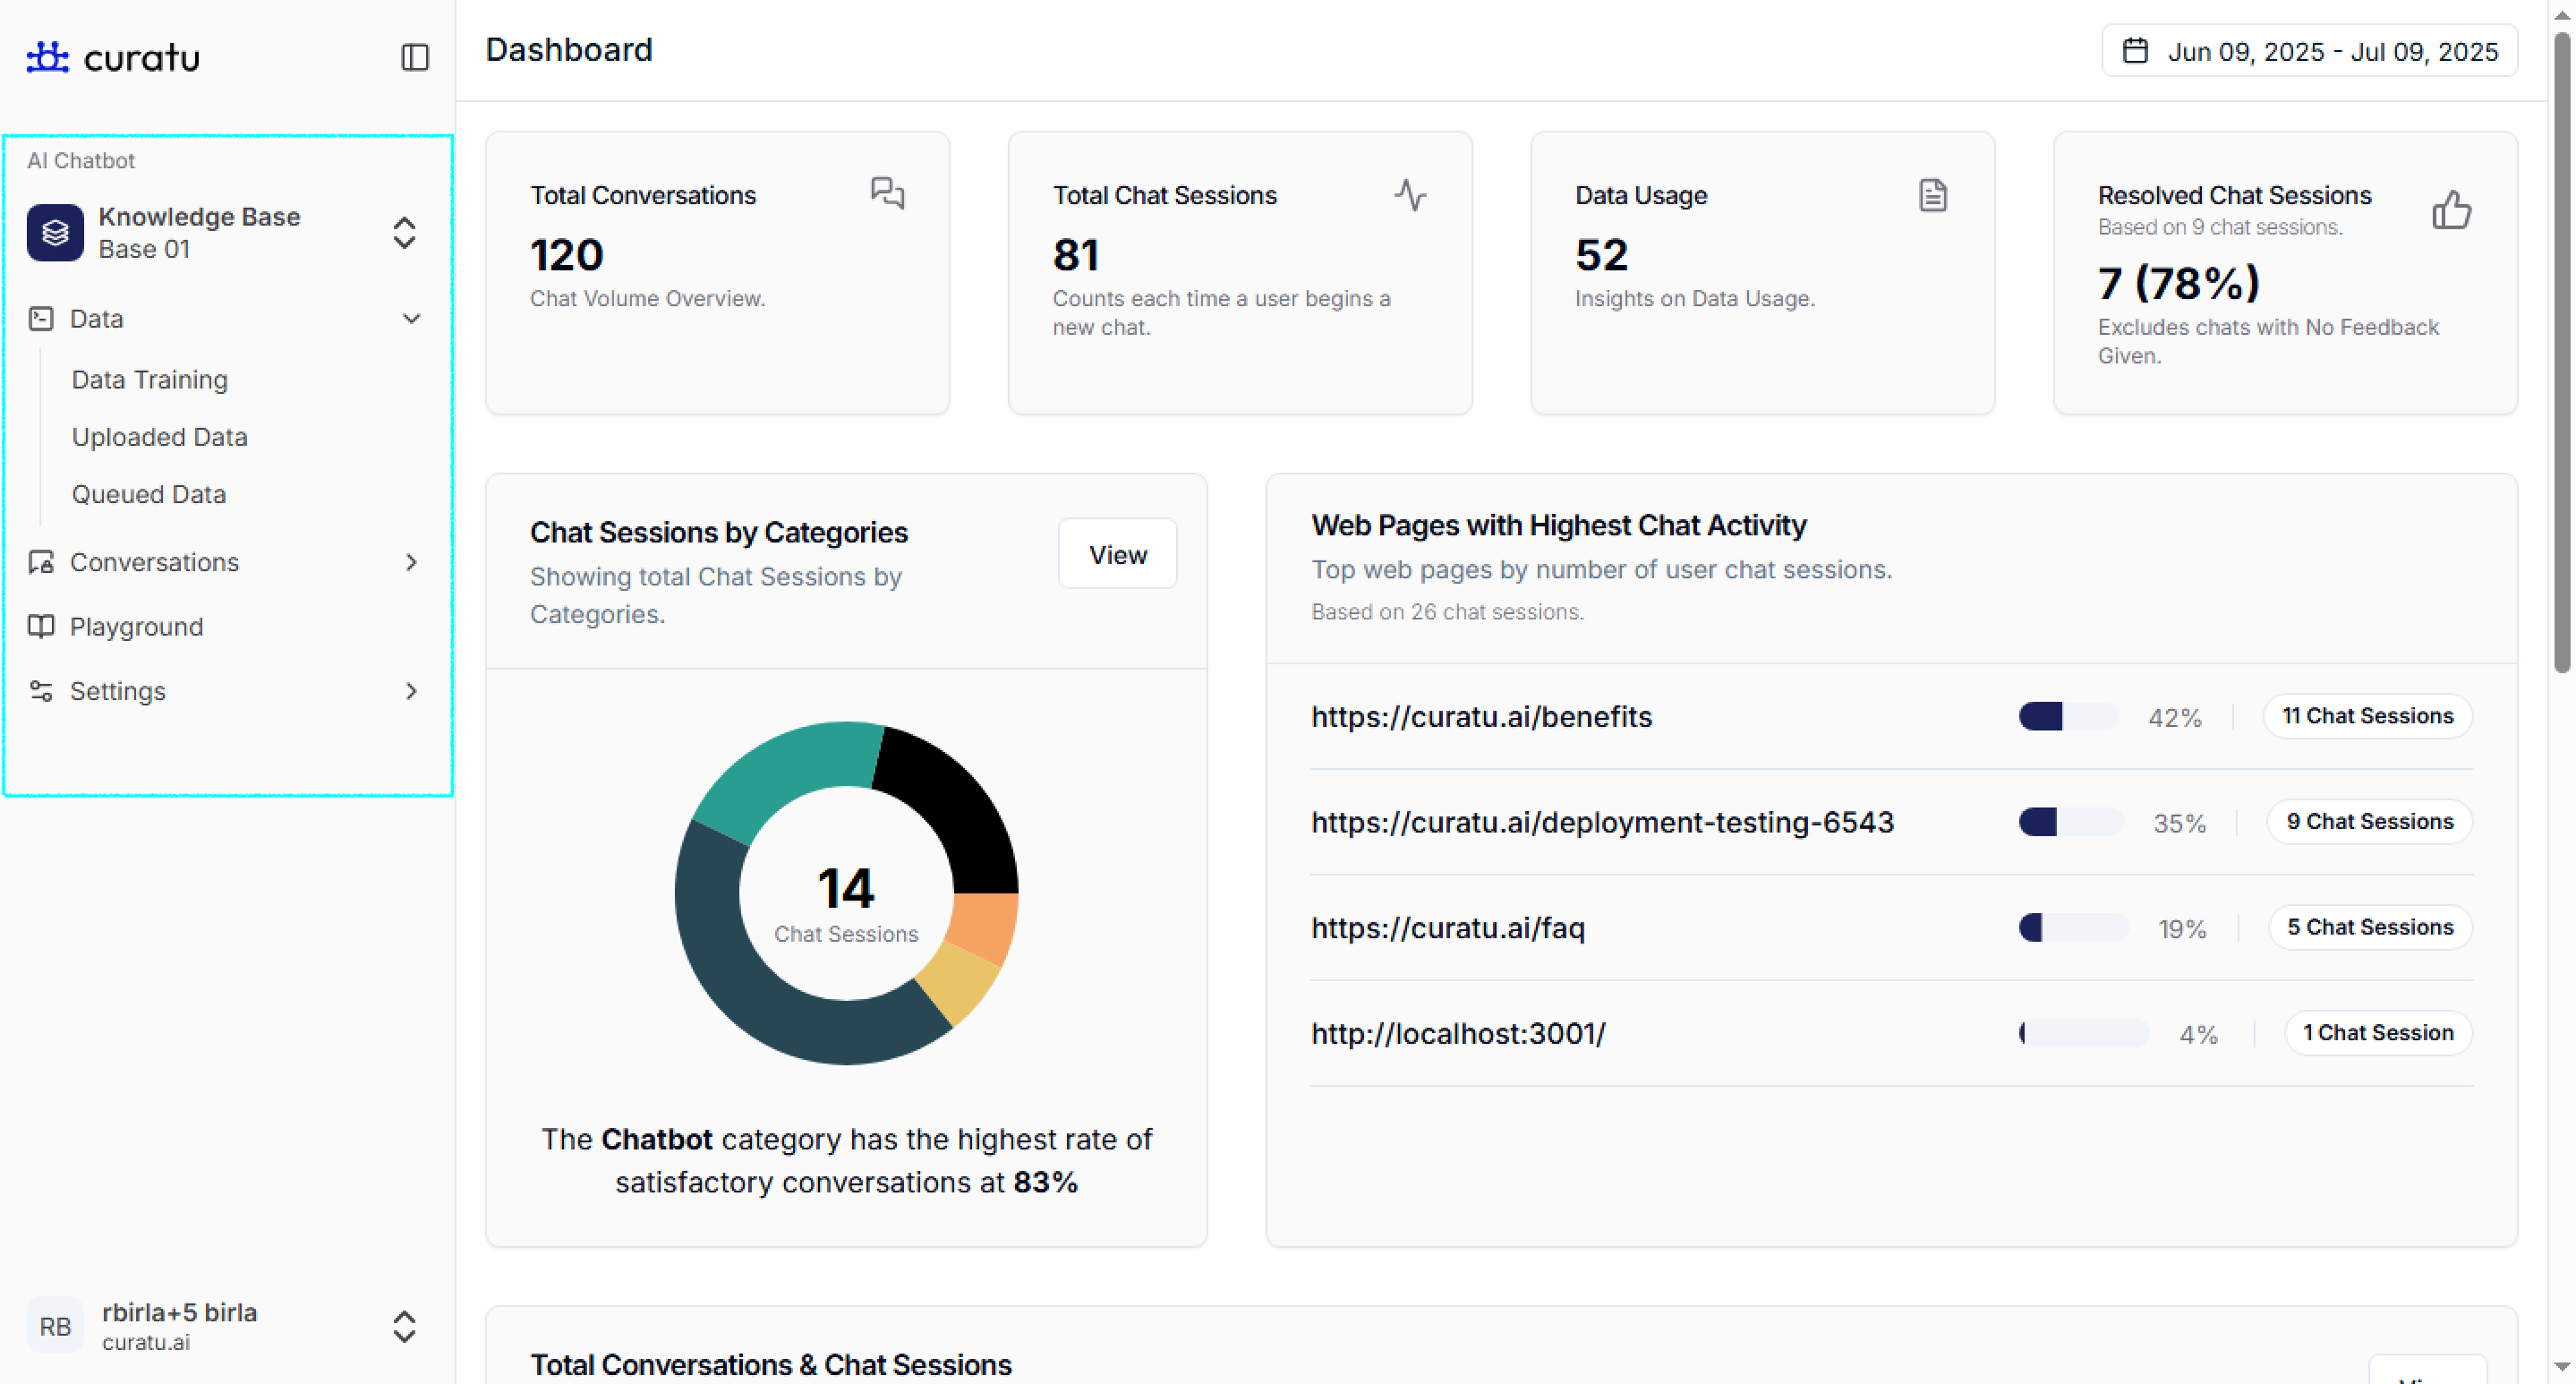Click the curatu logo
This screenshot has width=2576, height=1384.
point(113,57)
